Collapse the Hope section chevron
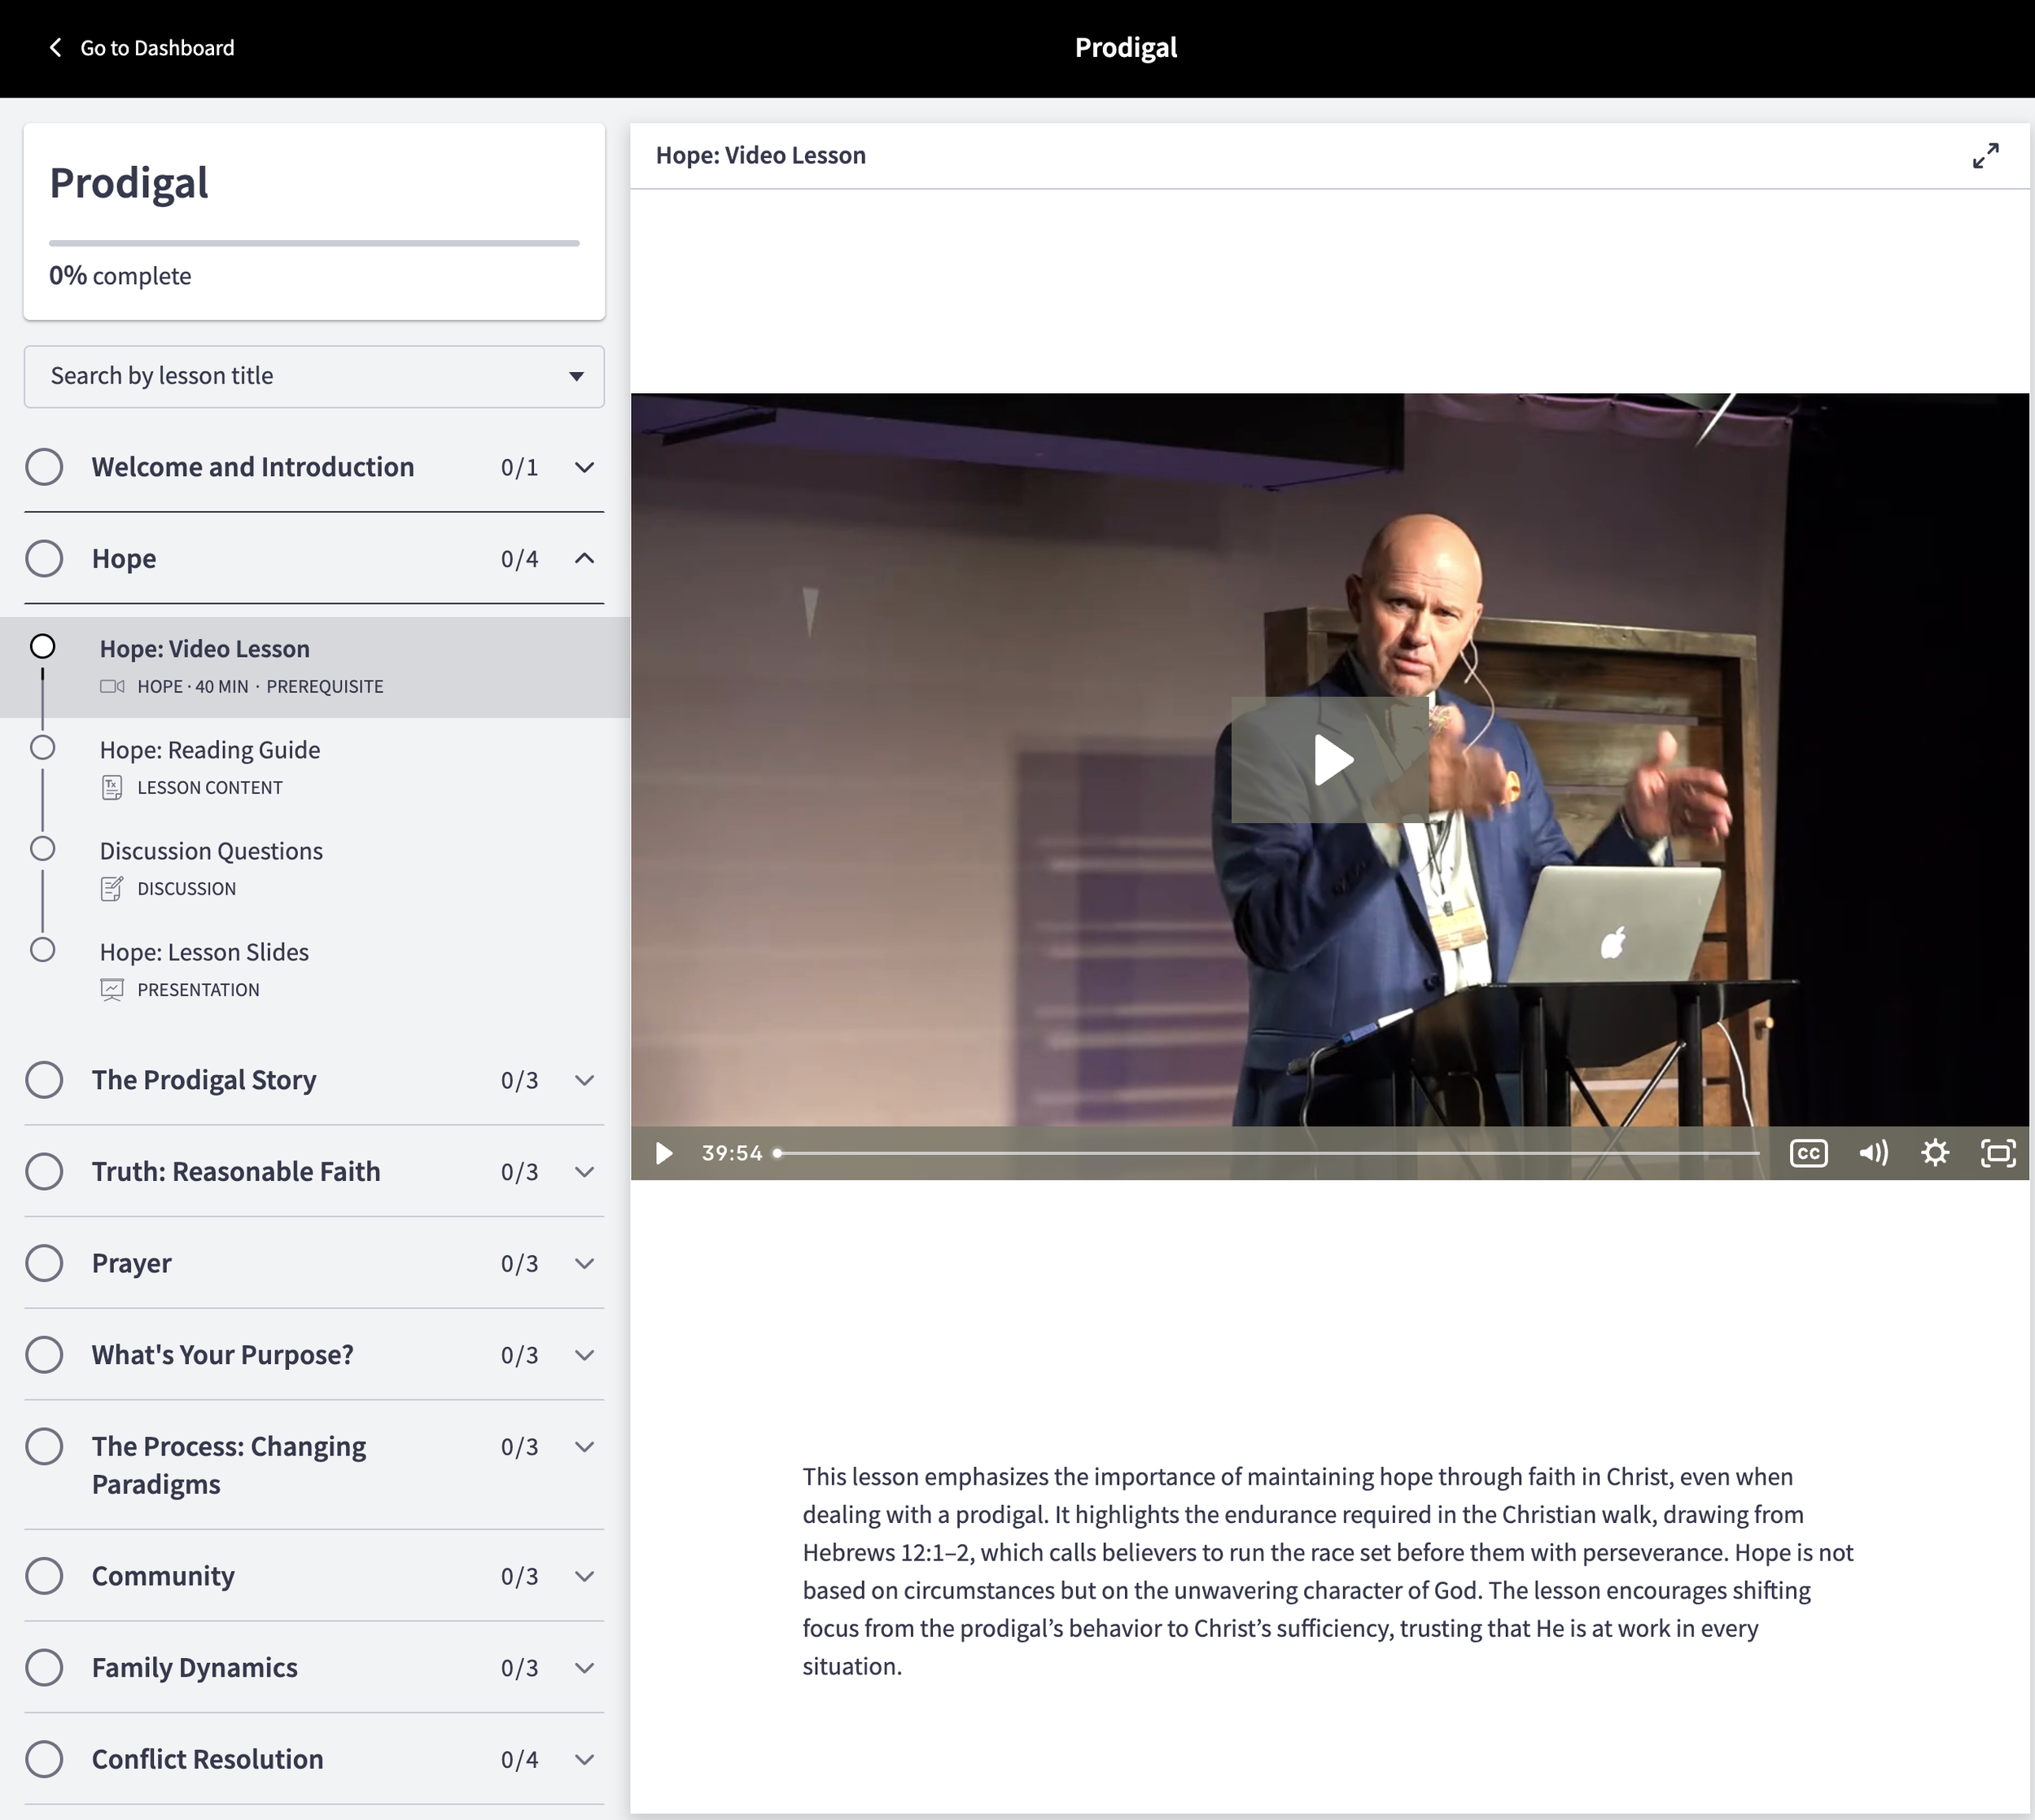Viewport: 2035px width, 1820px height. pyautogui.click(x=584, y=559)
